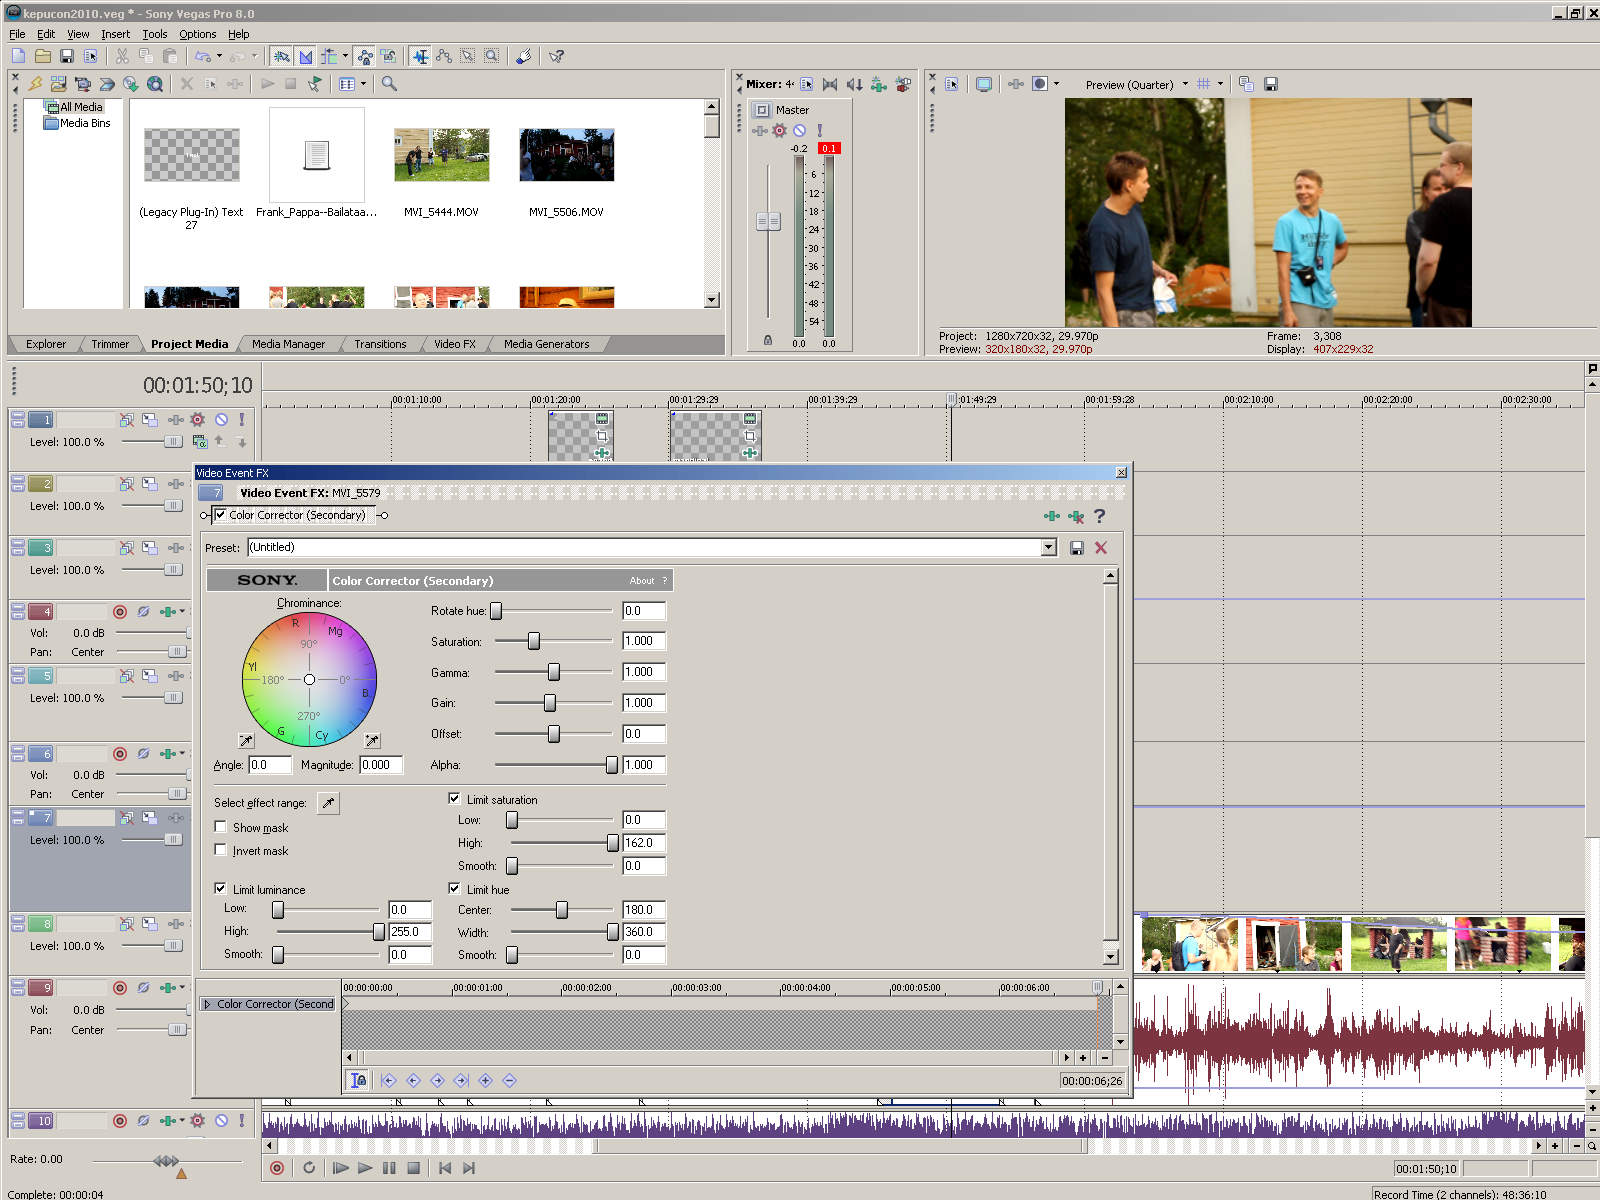Save the current FX preset
This screenshot has height=1200, width=1600.
point(1077,548)
